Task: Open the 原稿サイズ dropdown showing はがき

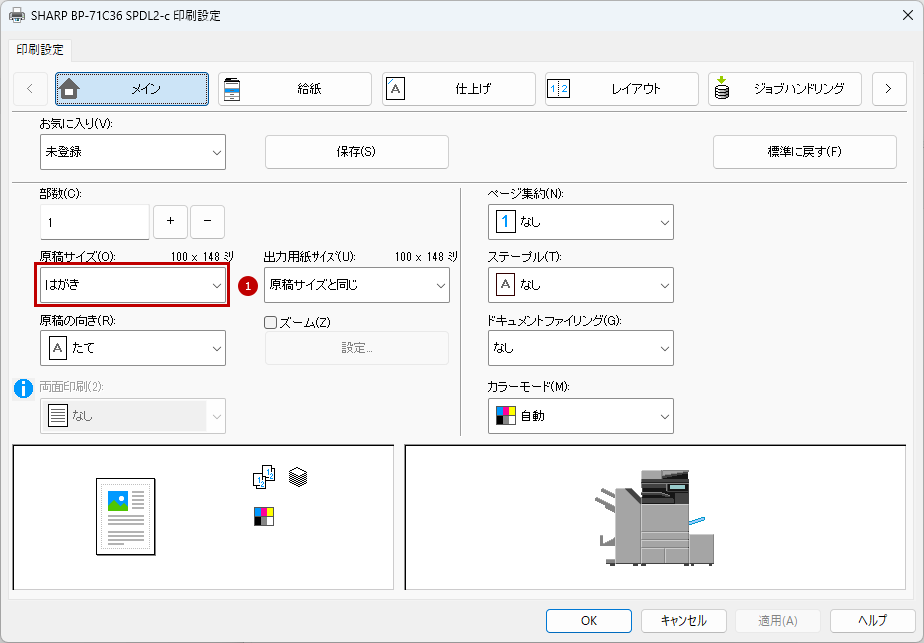Action: click(x=132, y=285)
